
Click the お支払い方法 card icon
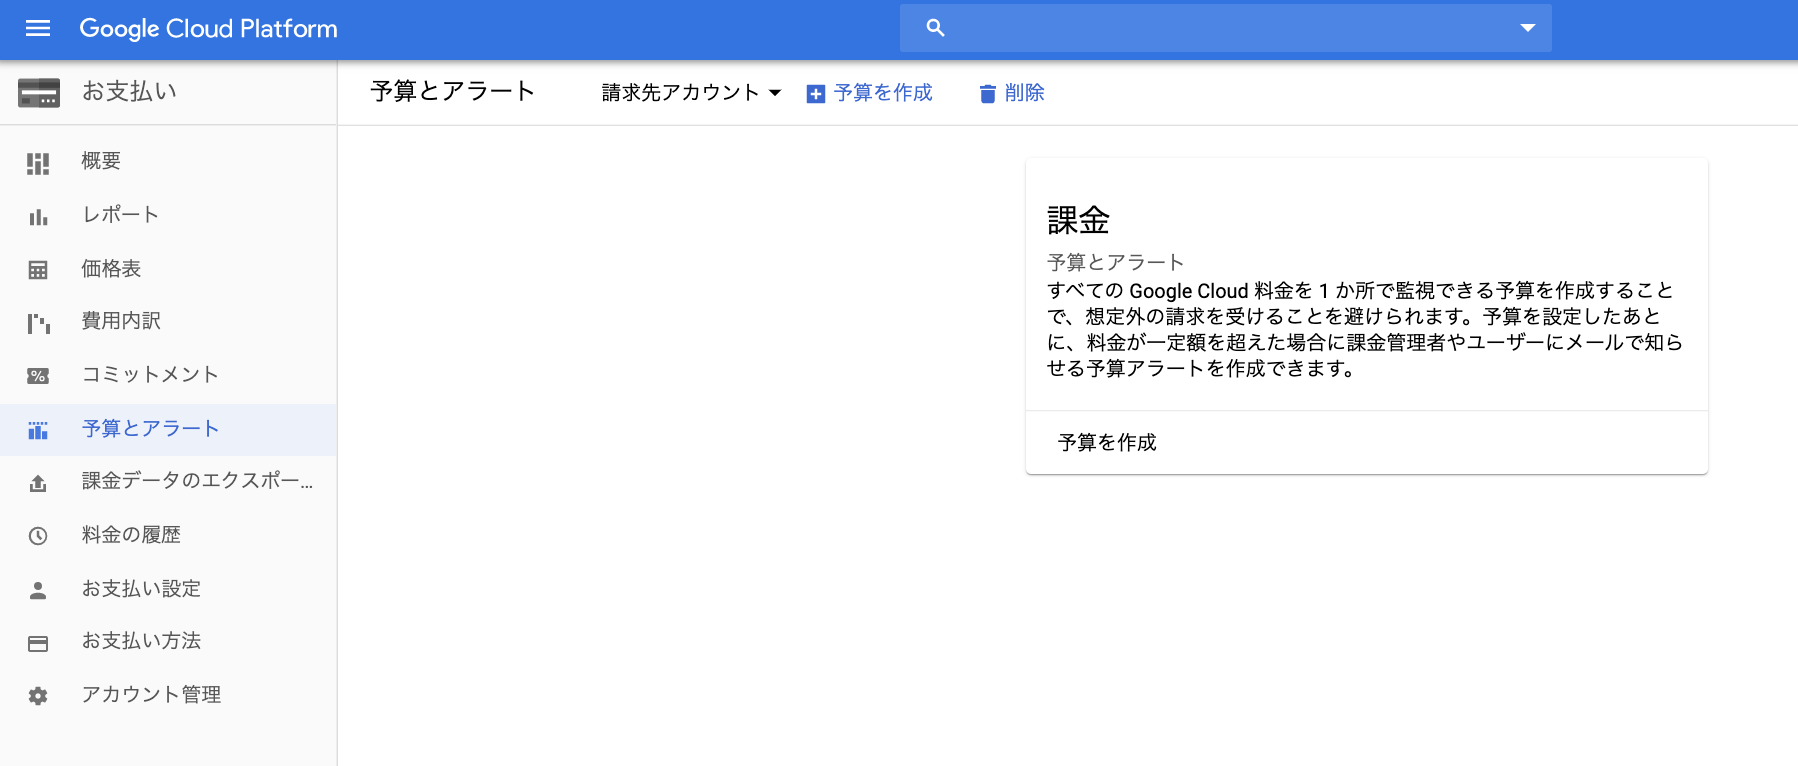point(38,644)
